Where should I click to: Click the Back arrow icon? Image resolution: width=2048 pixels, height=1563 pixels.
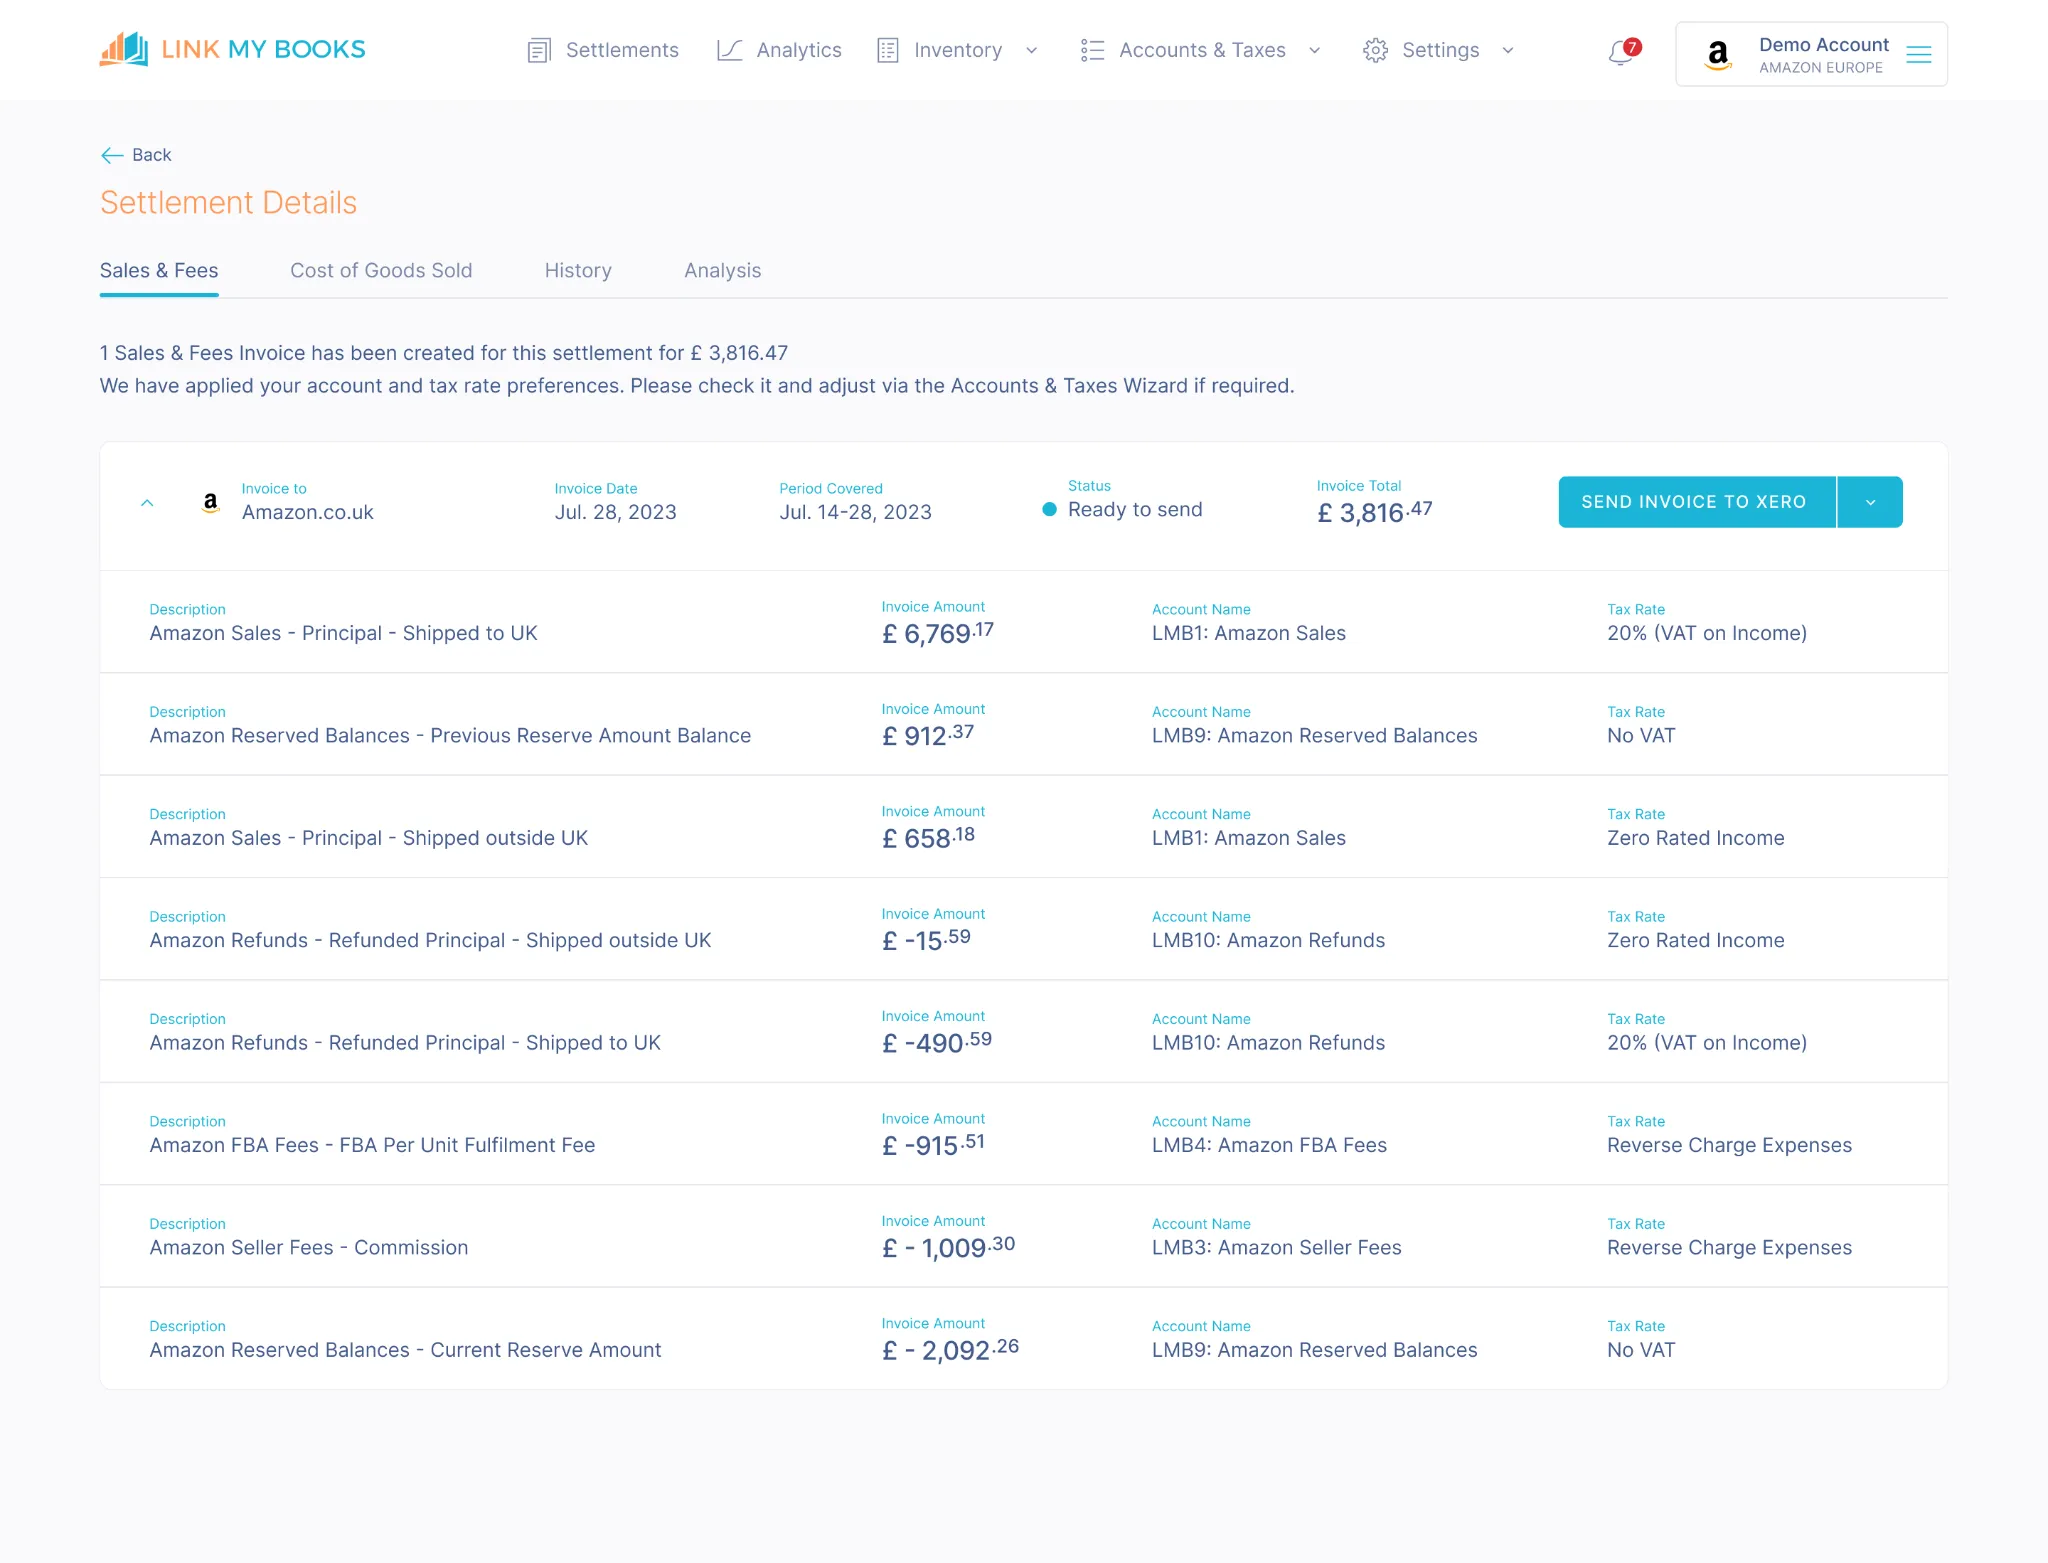112,155
